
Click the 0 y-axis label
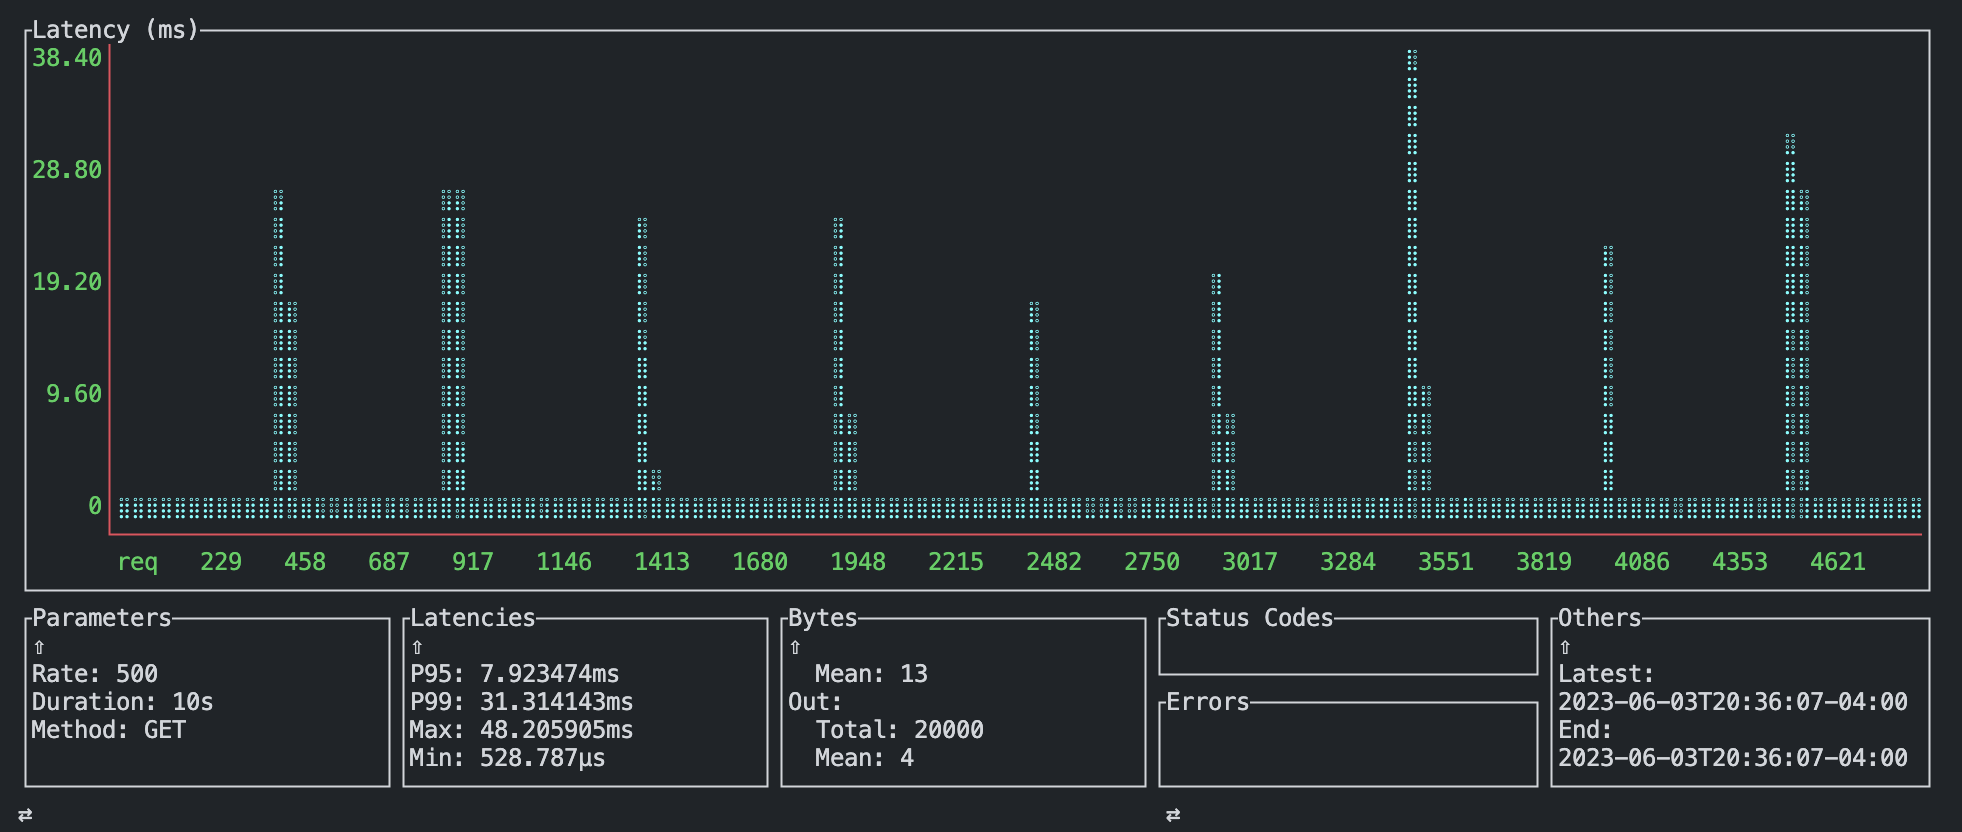(x=95, y=506)
